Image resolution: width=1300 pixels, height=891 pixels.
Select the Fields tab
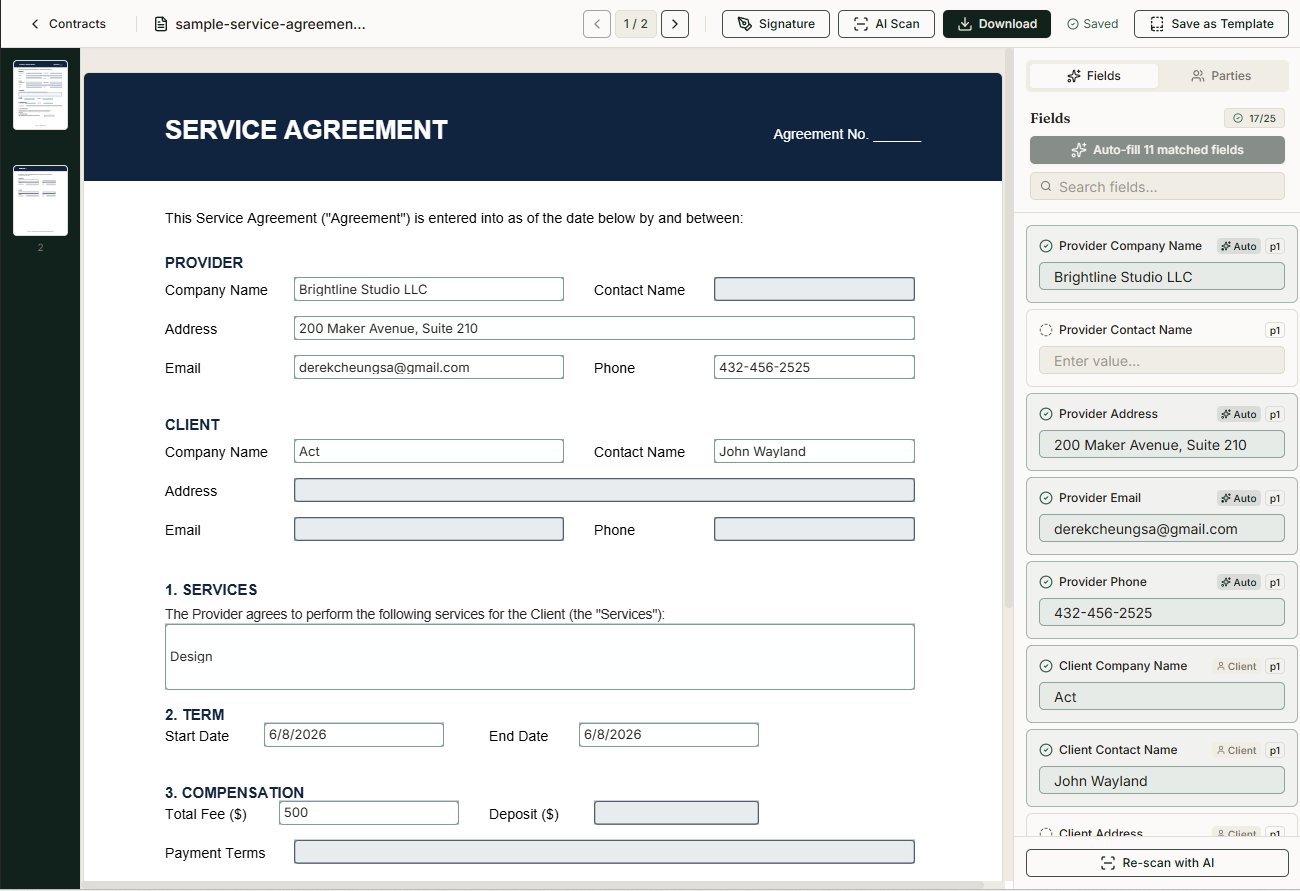click(1094, 76)
